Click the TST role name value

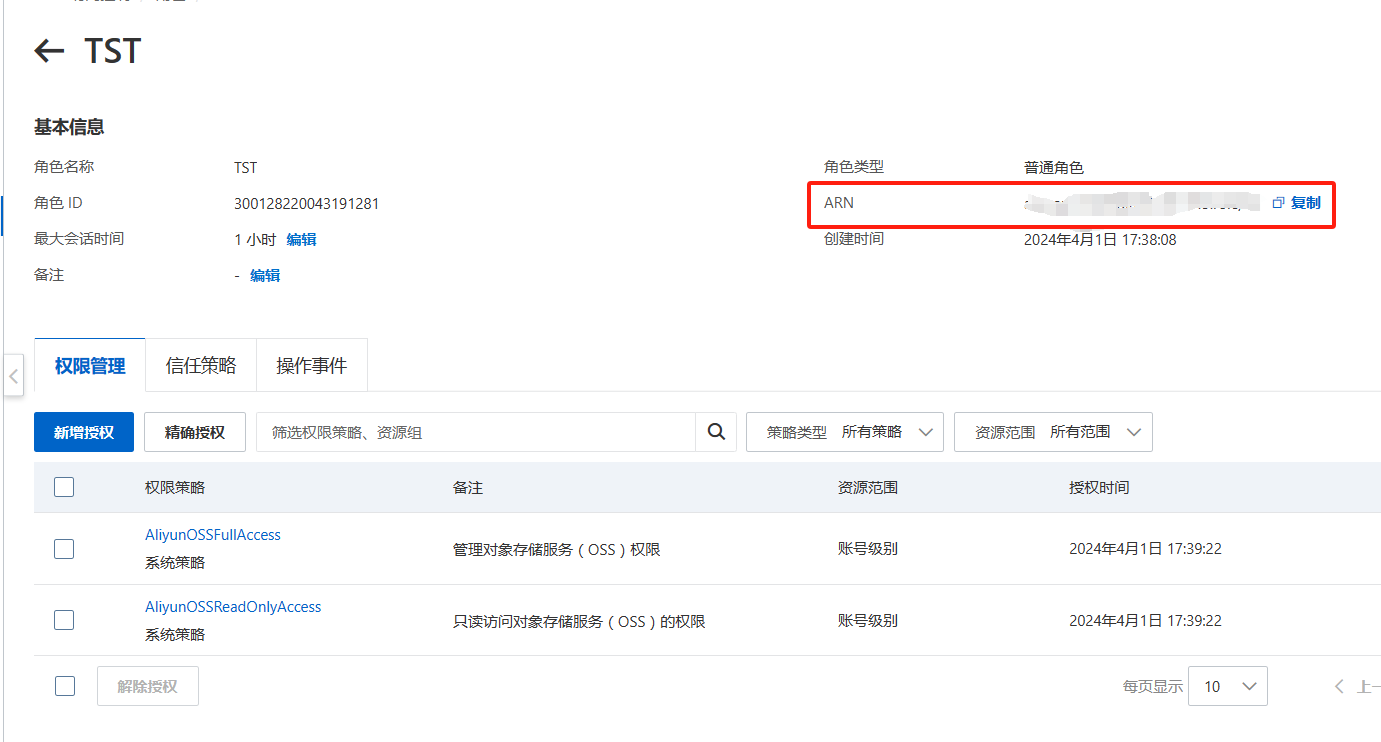[245, 167]
